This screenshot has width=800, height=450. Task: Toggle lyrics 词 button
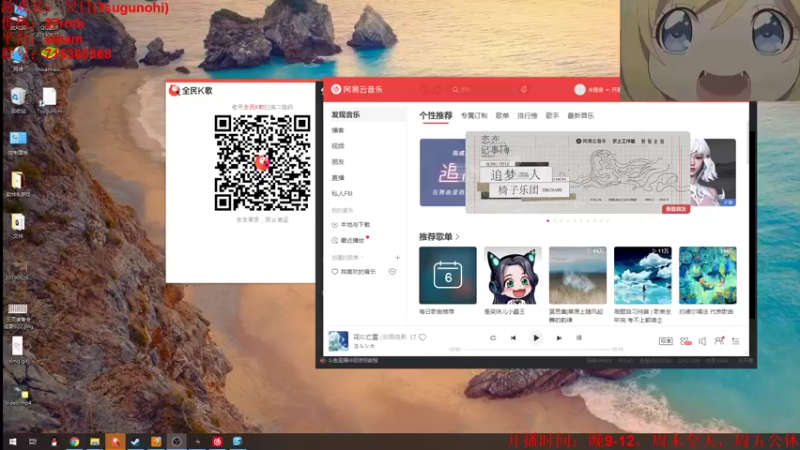(579, 338)
